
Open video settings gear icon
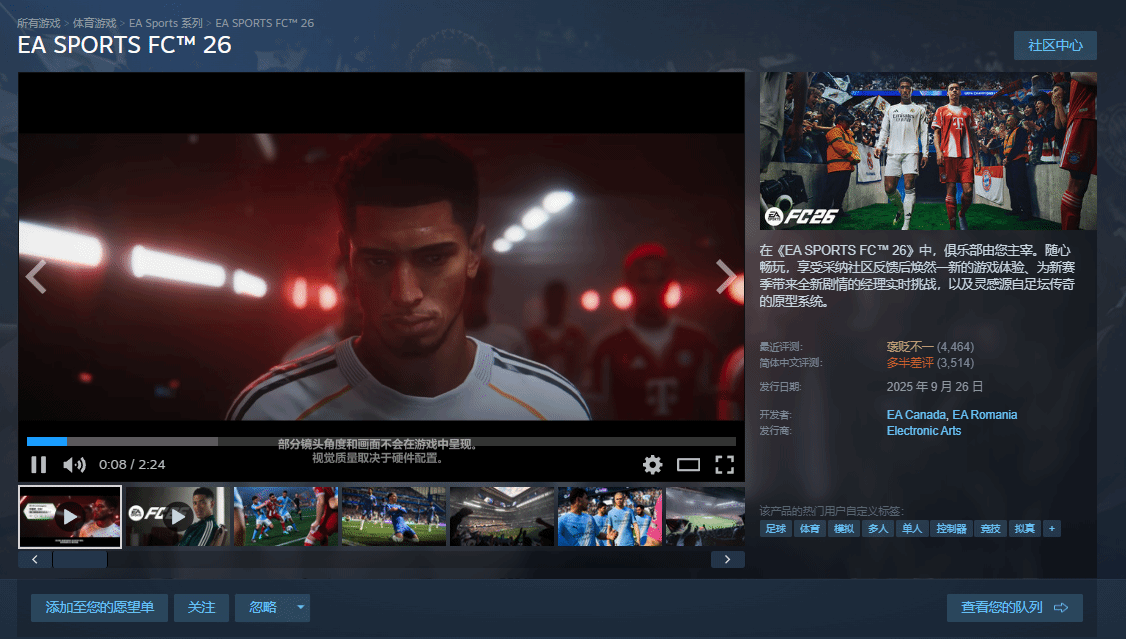652,464
